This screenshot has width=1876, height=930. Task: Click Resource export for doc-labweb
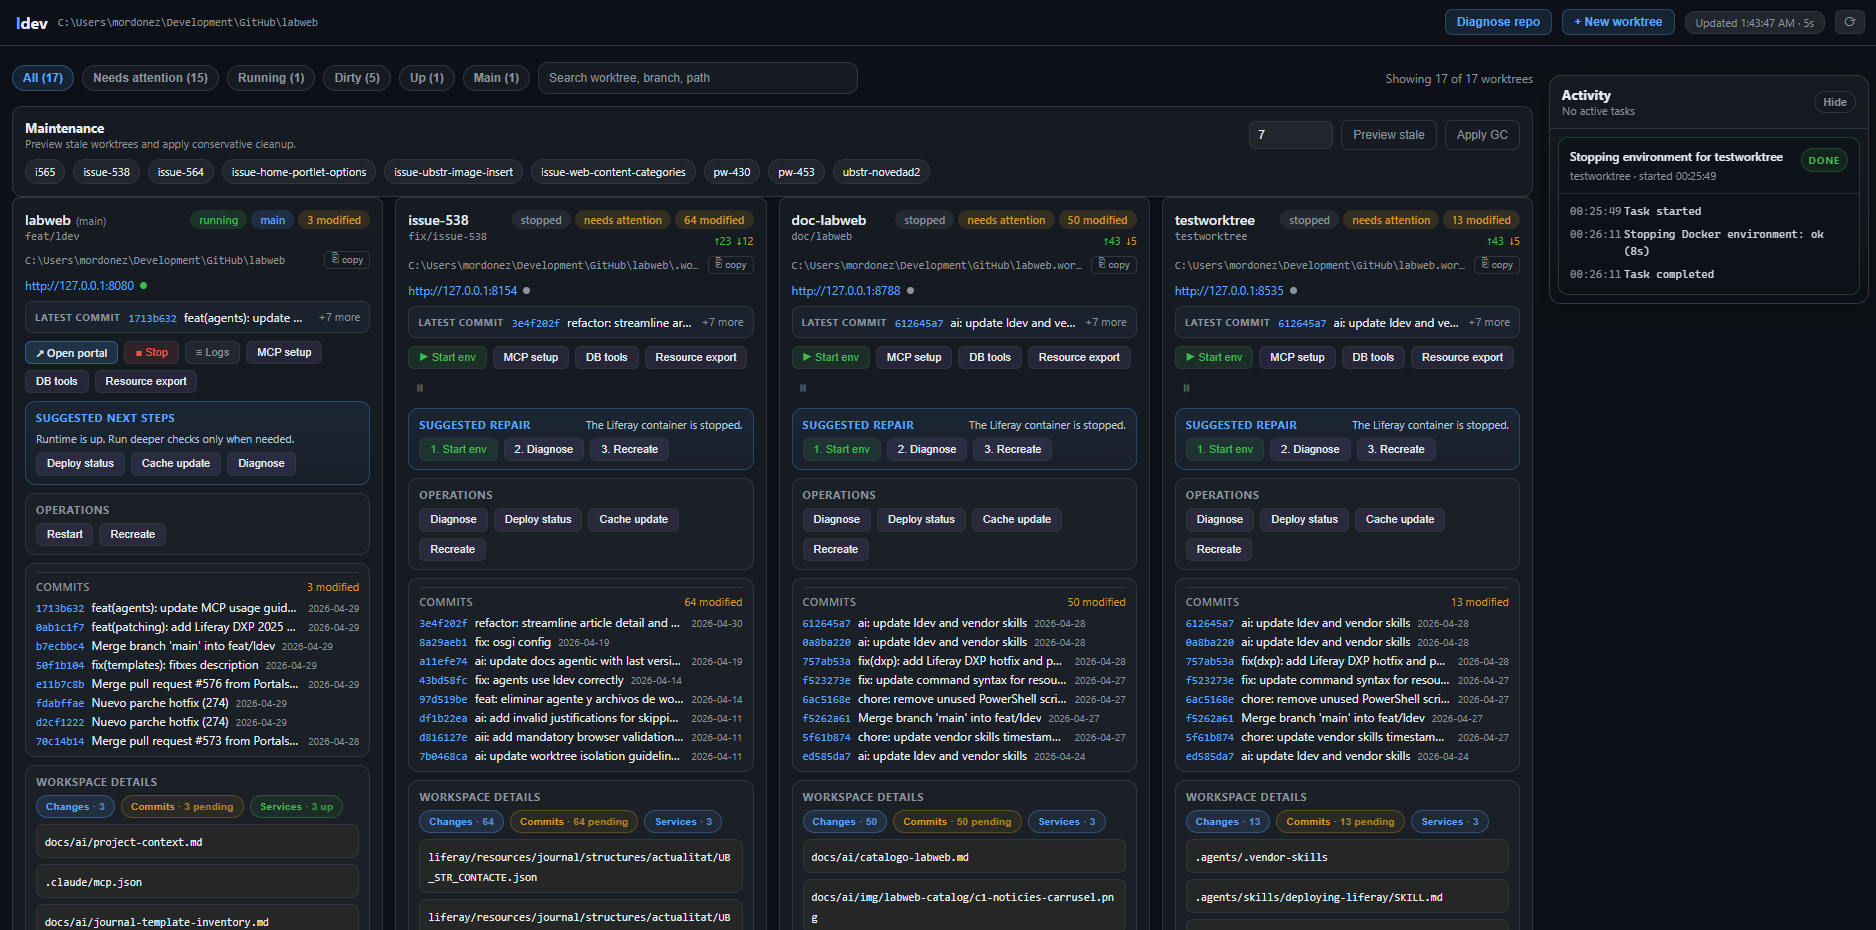pyautogui.click(x=1079, y=357)
